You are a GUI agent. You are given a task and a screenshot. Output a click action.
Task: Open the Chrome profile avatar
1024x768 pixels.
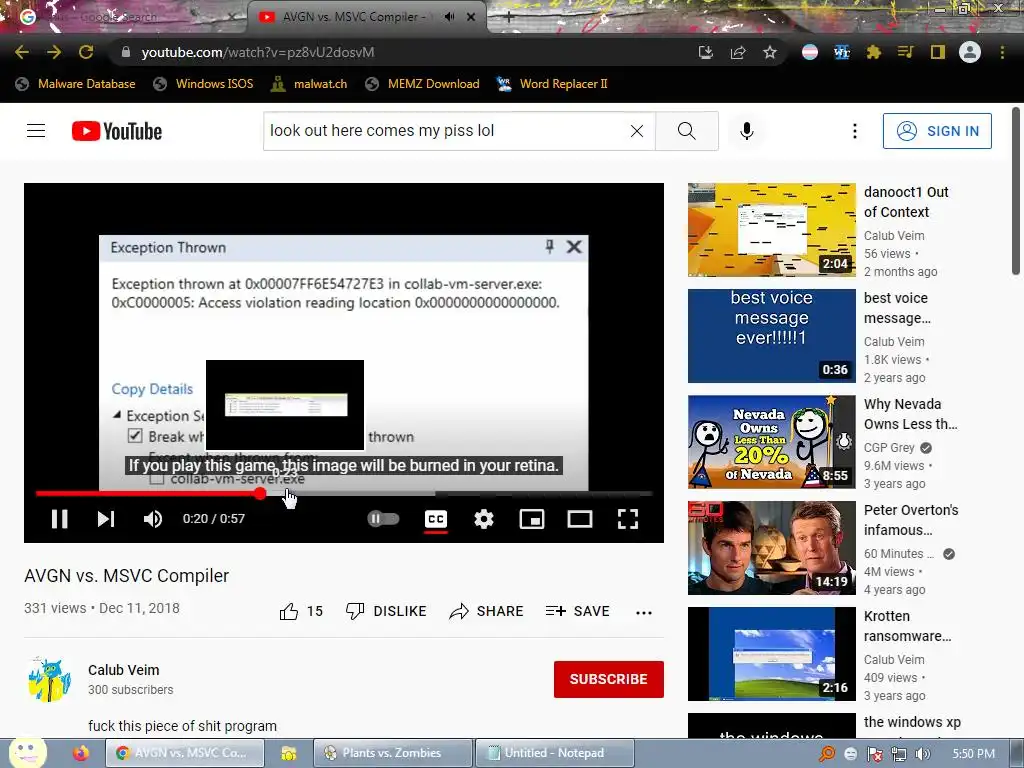tap(970, 52)
